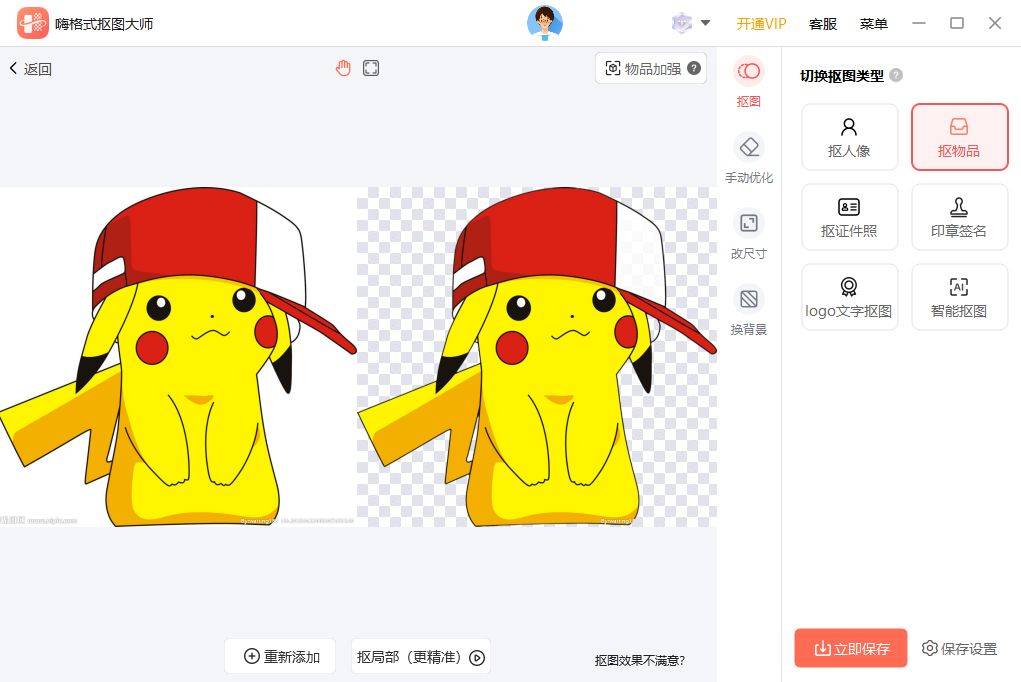Image resolution: width=1021 pixels, height=682 pixels.
Task: Select the 手动优化 eraser tool
Action: 748,158
